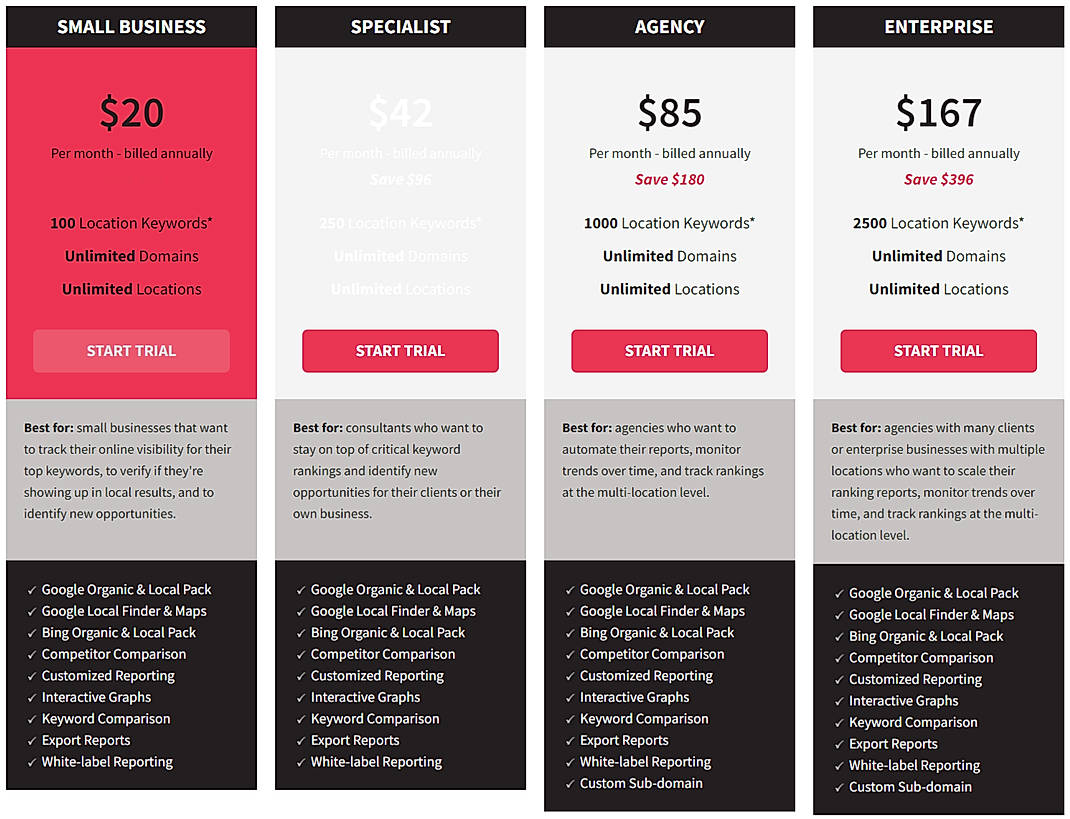
Task: Click START TRIAL for the Specialist plan
Action: (x=400, y=351)
